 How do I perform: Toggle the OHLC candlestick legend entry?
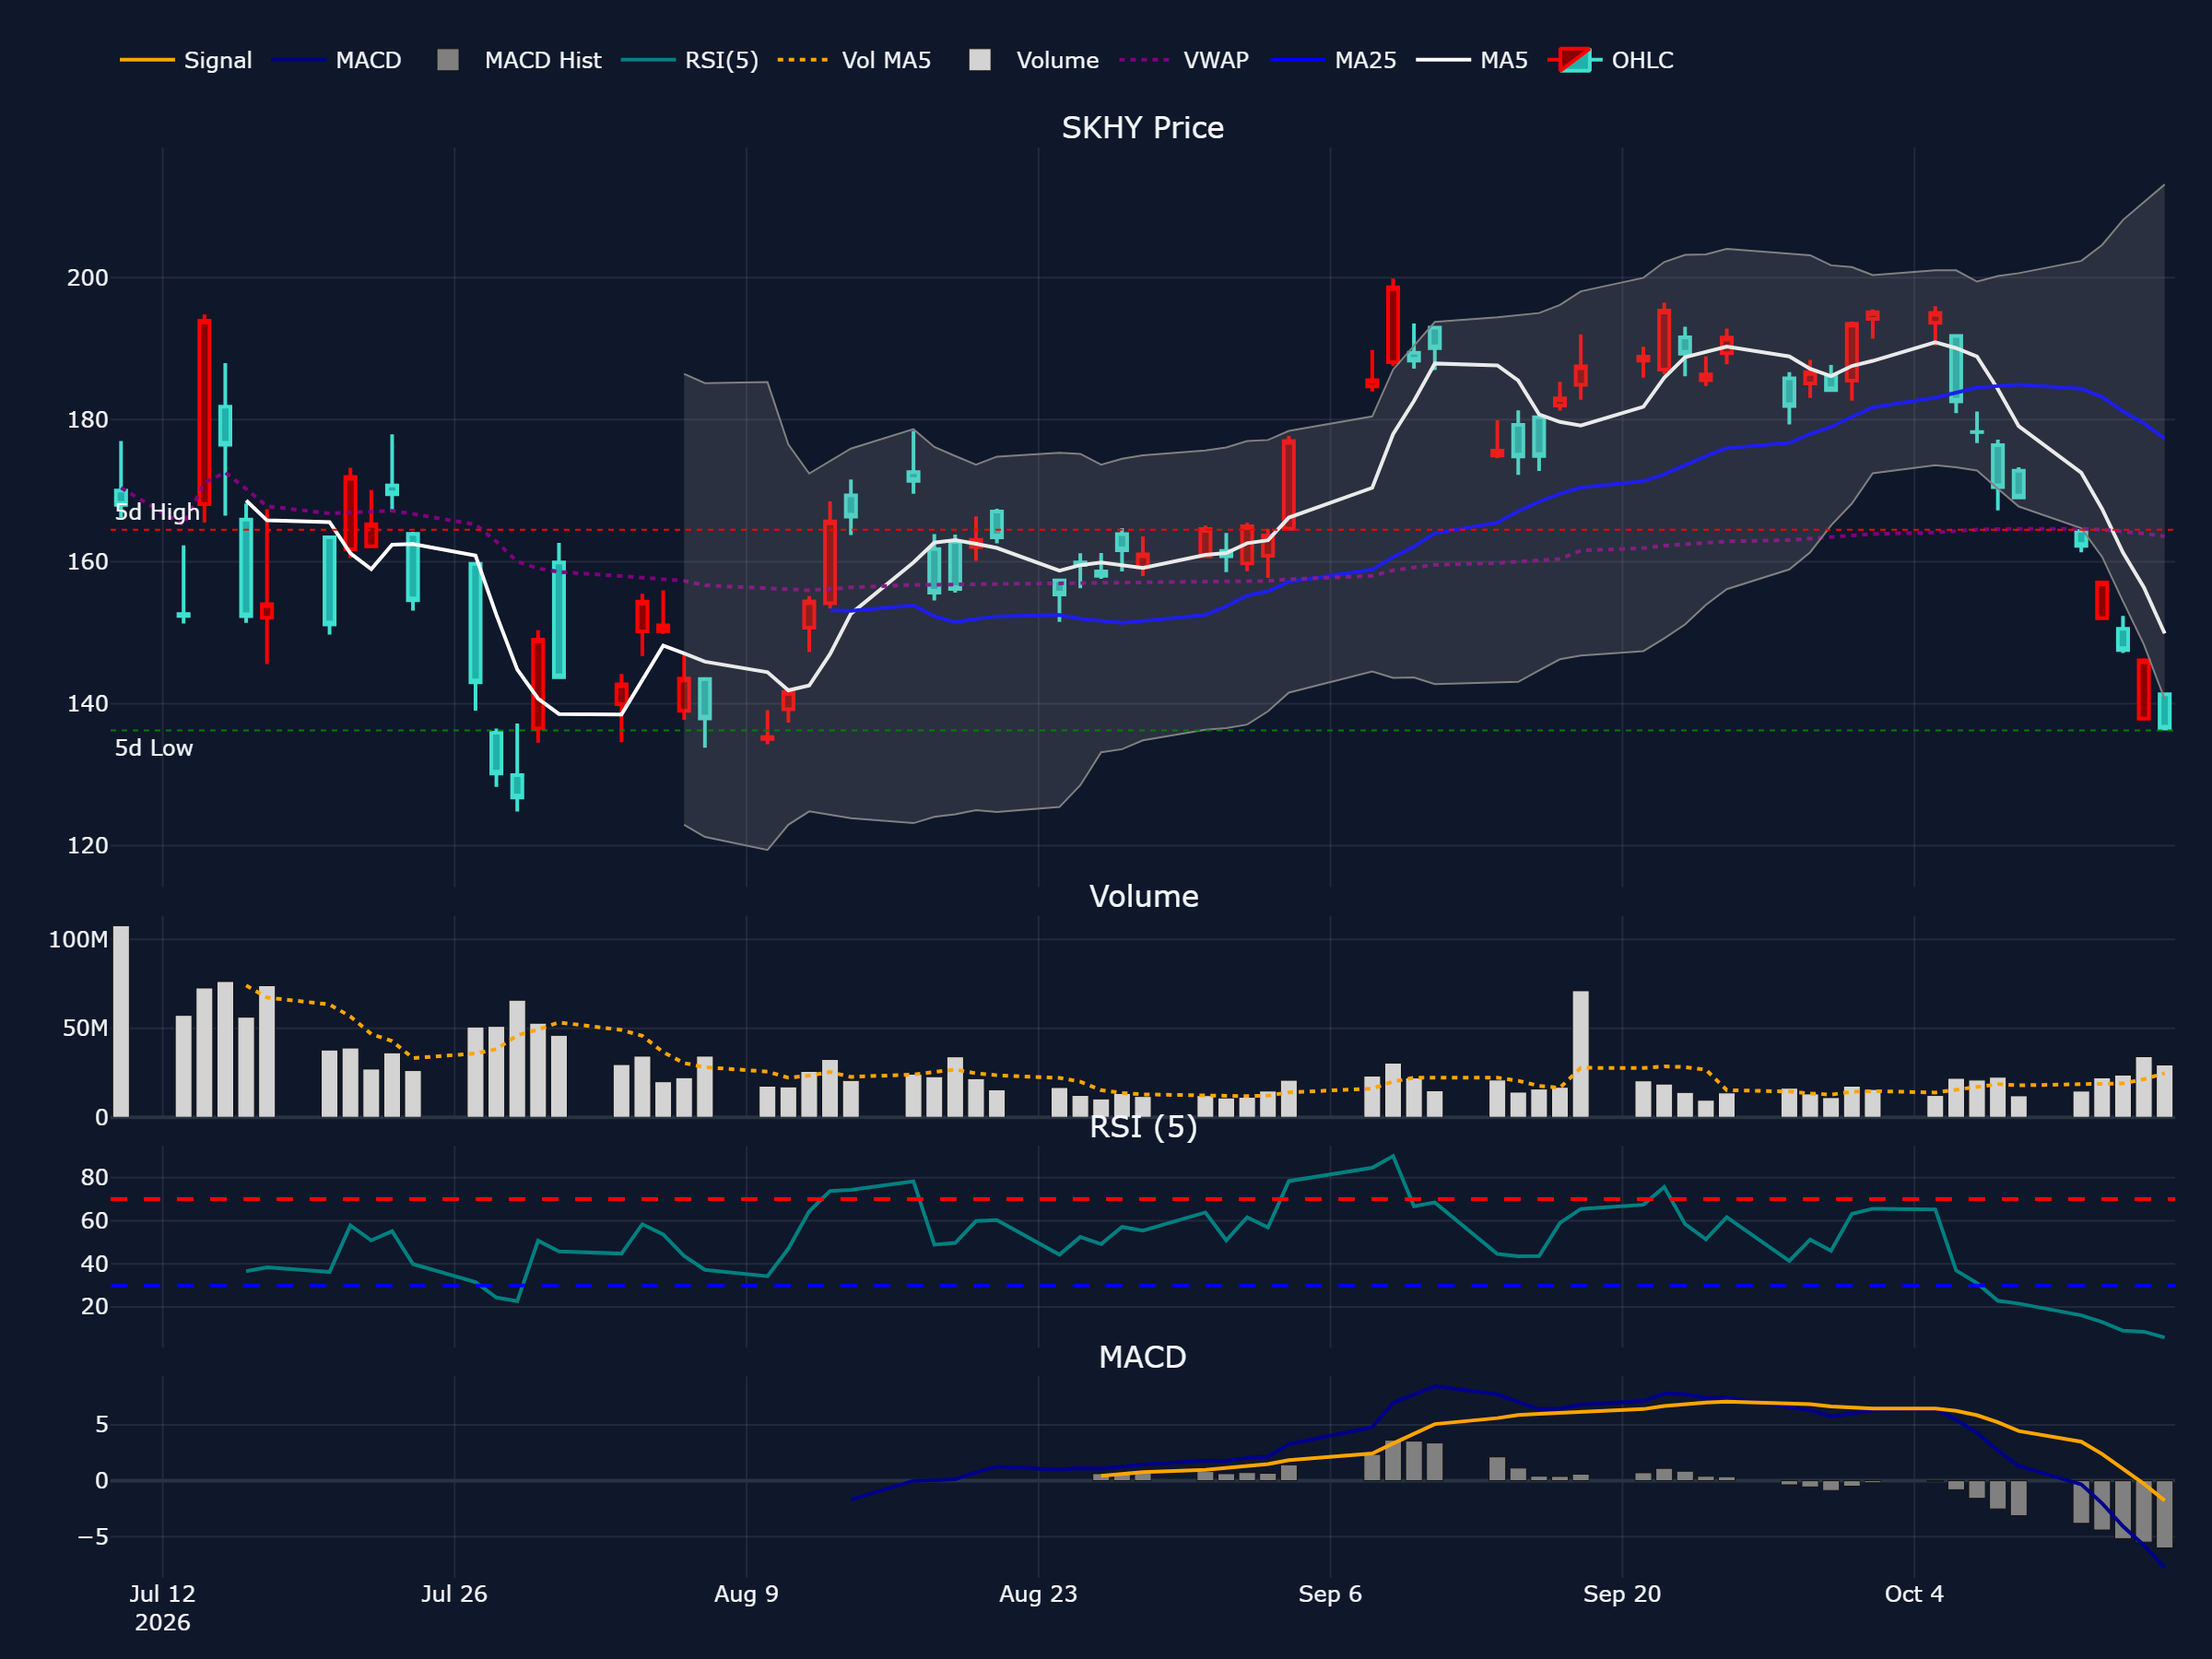(x=1610, y=60)
